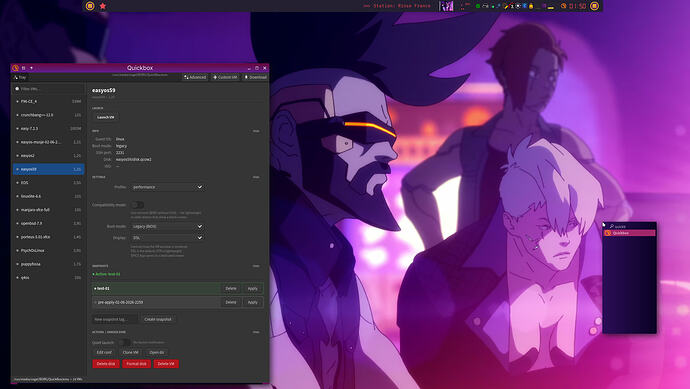Click the red Delete VM button
690x389 pixels.
coord(166,364)
